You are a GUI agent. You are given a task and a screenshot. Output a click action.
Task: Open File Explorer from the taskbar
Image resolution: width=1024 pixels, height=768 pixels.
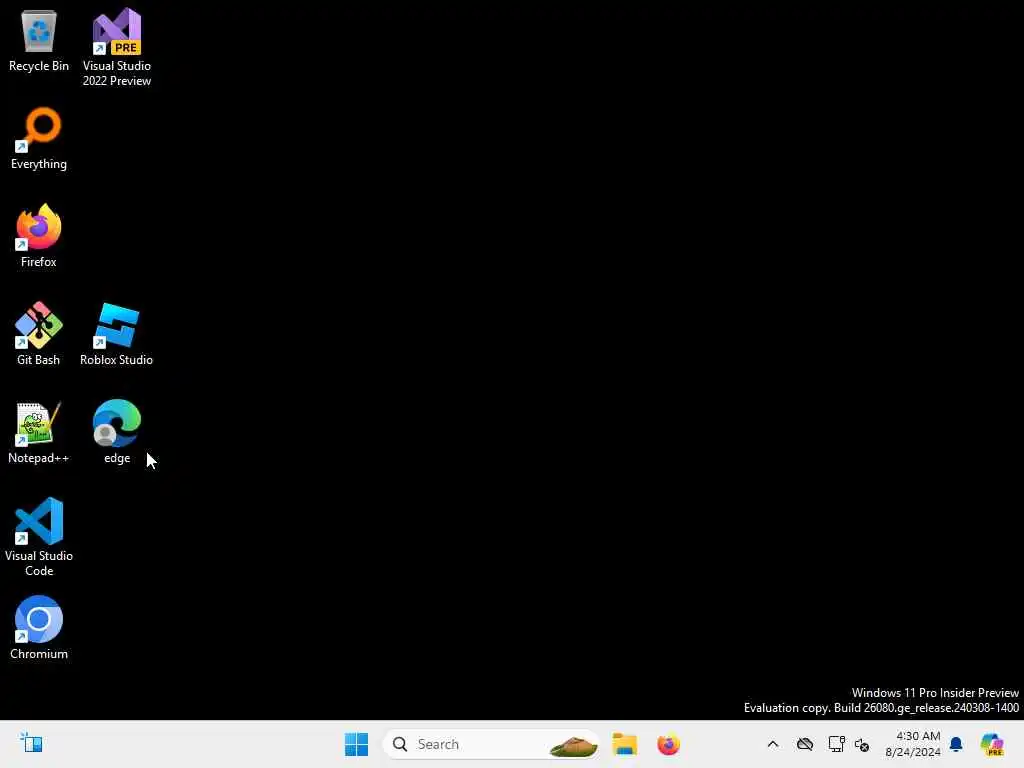(624, 744)
